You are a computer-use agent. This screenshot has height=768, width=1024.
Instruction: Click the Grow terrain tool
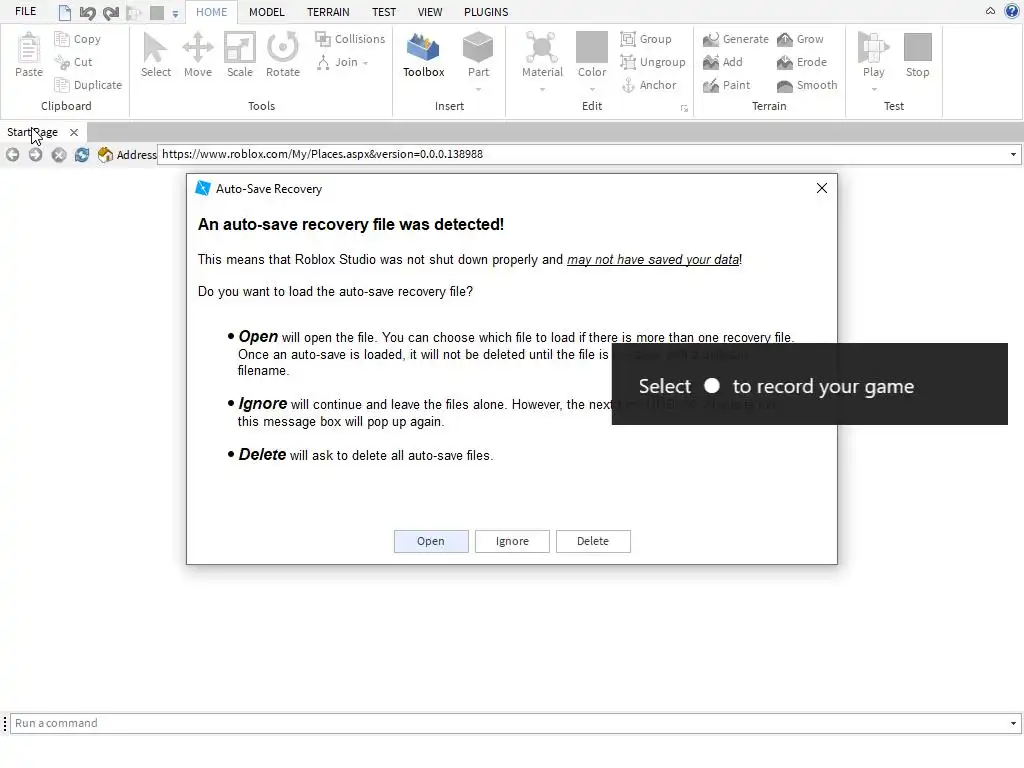[x=800, y=39]
